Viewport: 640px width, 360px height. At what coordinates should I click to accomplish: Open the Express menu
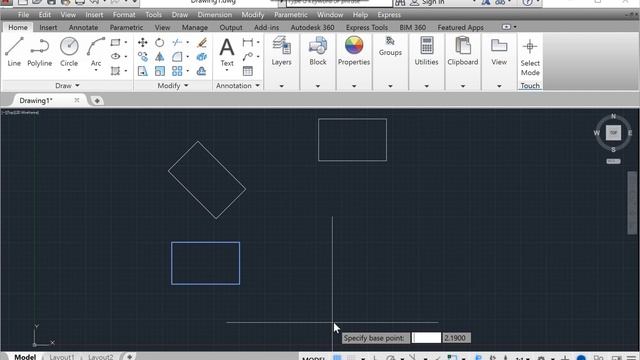[x=389, y=15]
